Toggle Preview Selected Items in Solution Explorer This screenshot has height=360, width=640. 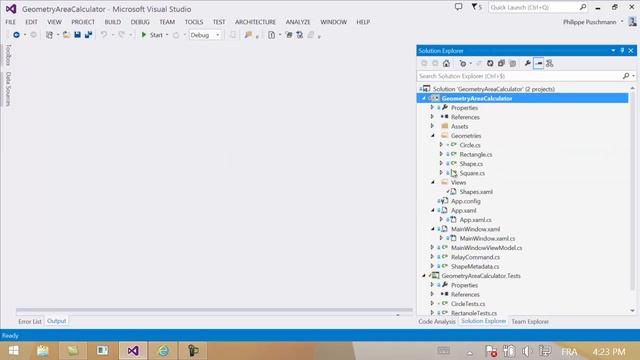[538, 63]
